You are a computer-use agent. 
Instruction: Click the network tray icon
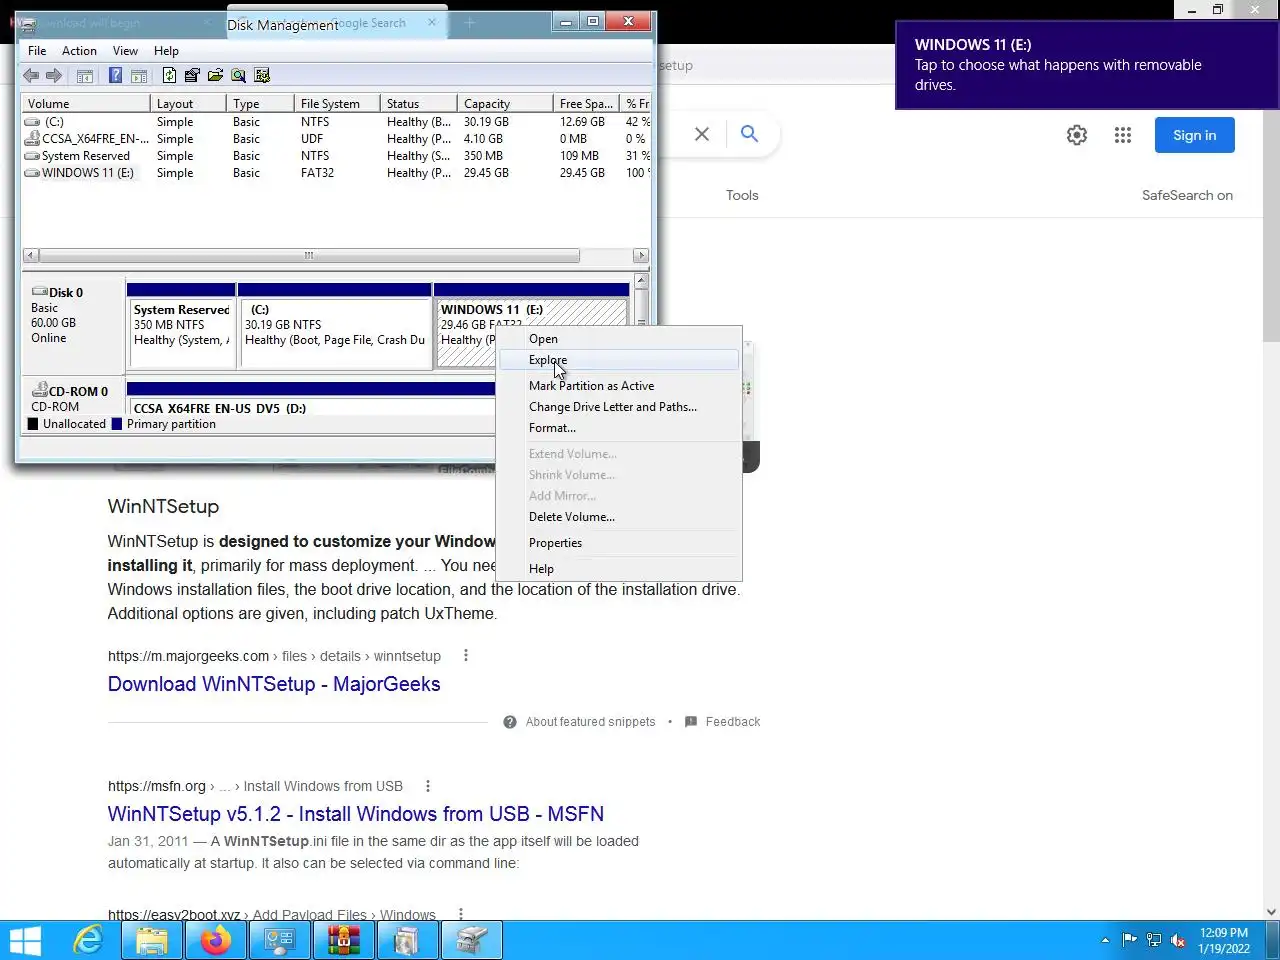pos(1154,940)
